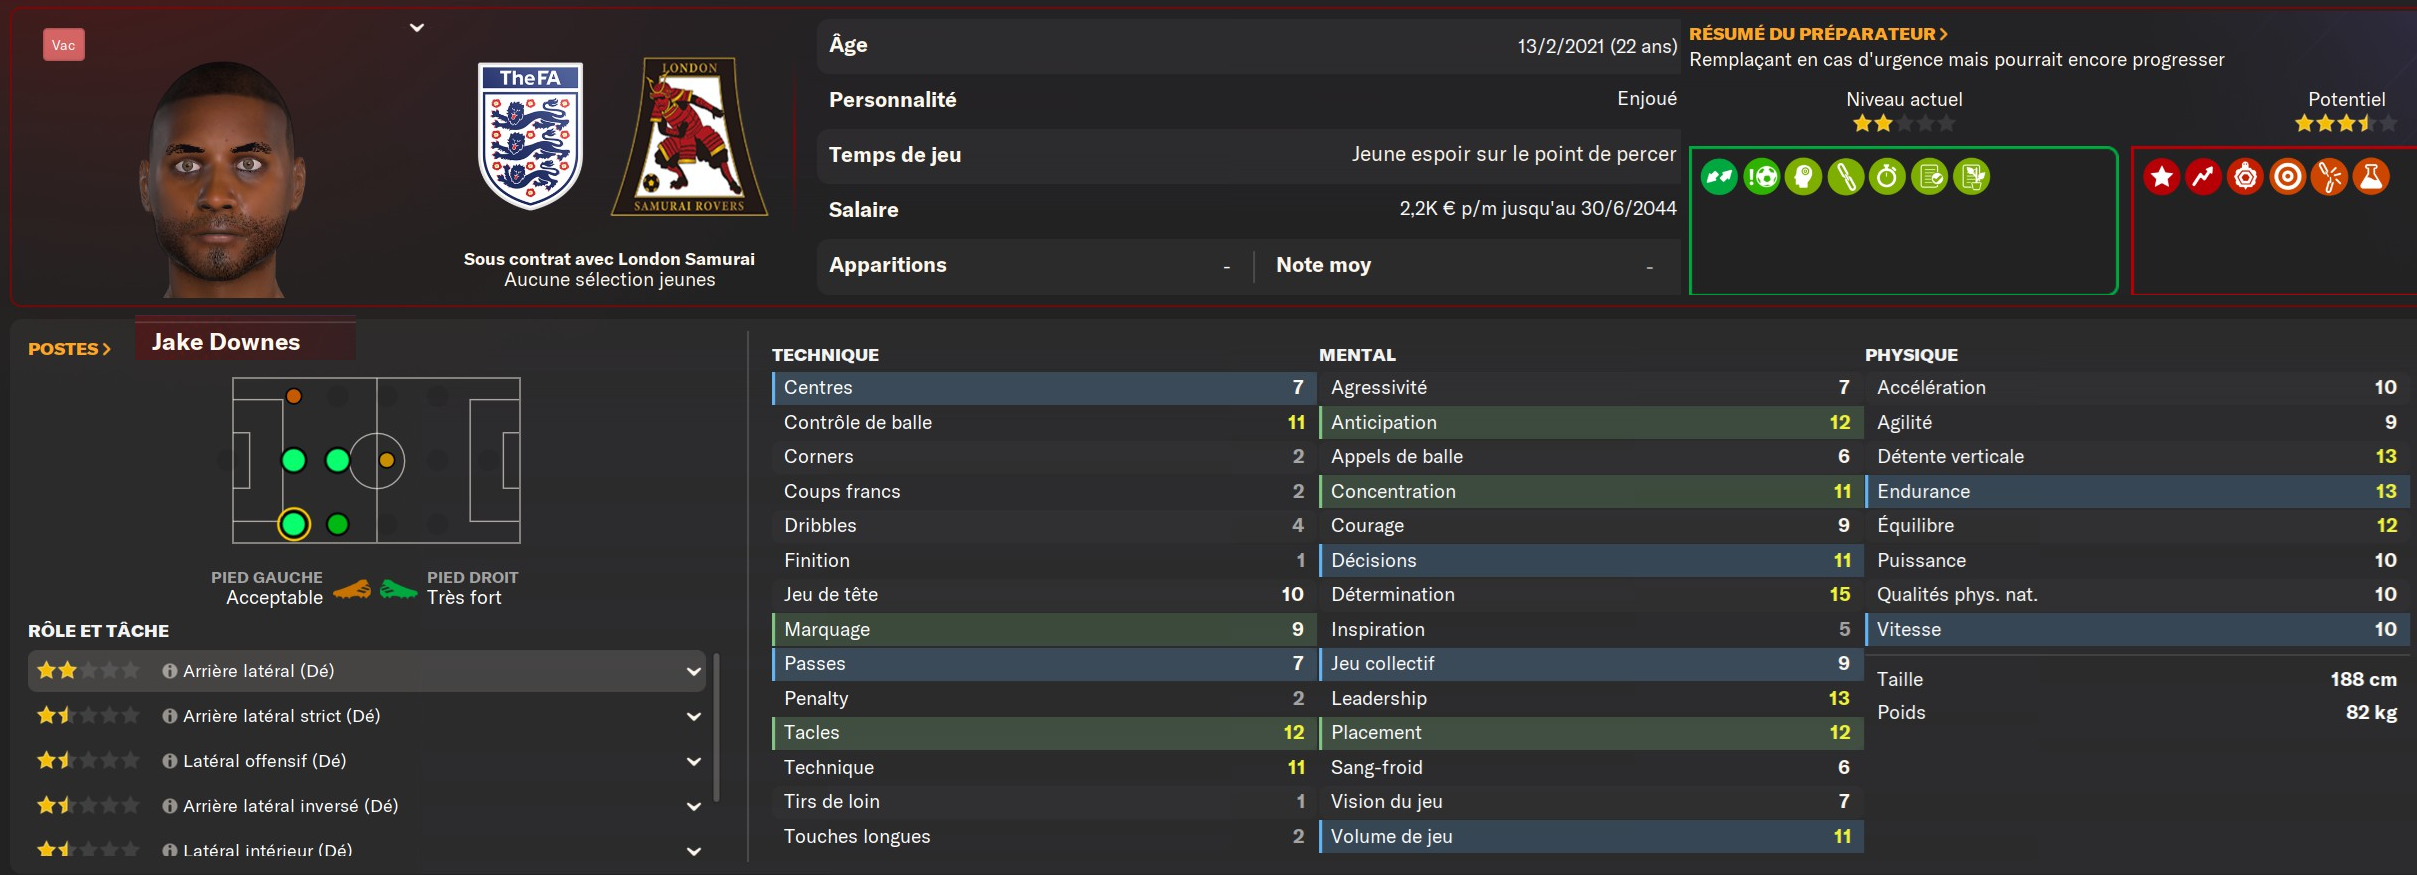Click the red rising-arrow weakness icon
The height and width of the screenshot is (875, 2417).
point(2203,178)
